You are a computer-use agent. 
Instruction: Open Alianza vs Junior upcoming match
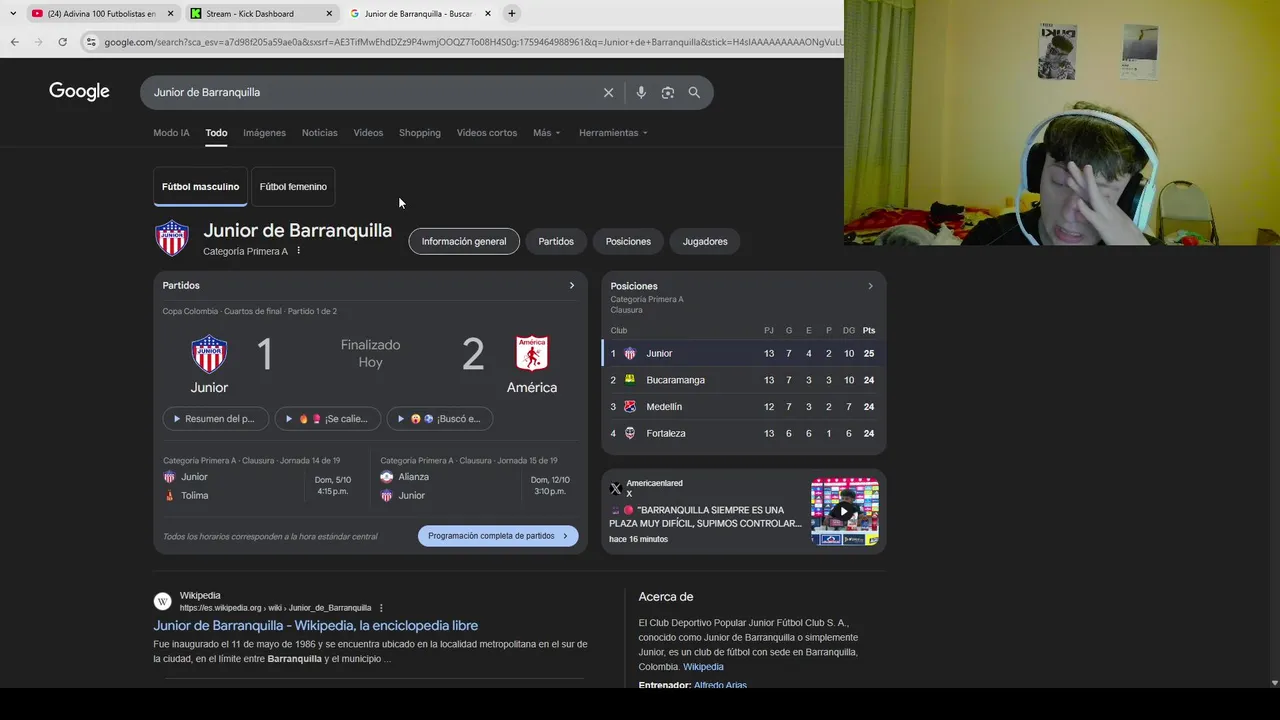pyautogui.click(x=476, y=480)
